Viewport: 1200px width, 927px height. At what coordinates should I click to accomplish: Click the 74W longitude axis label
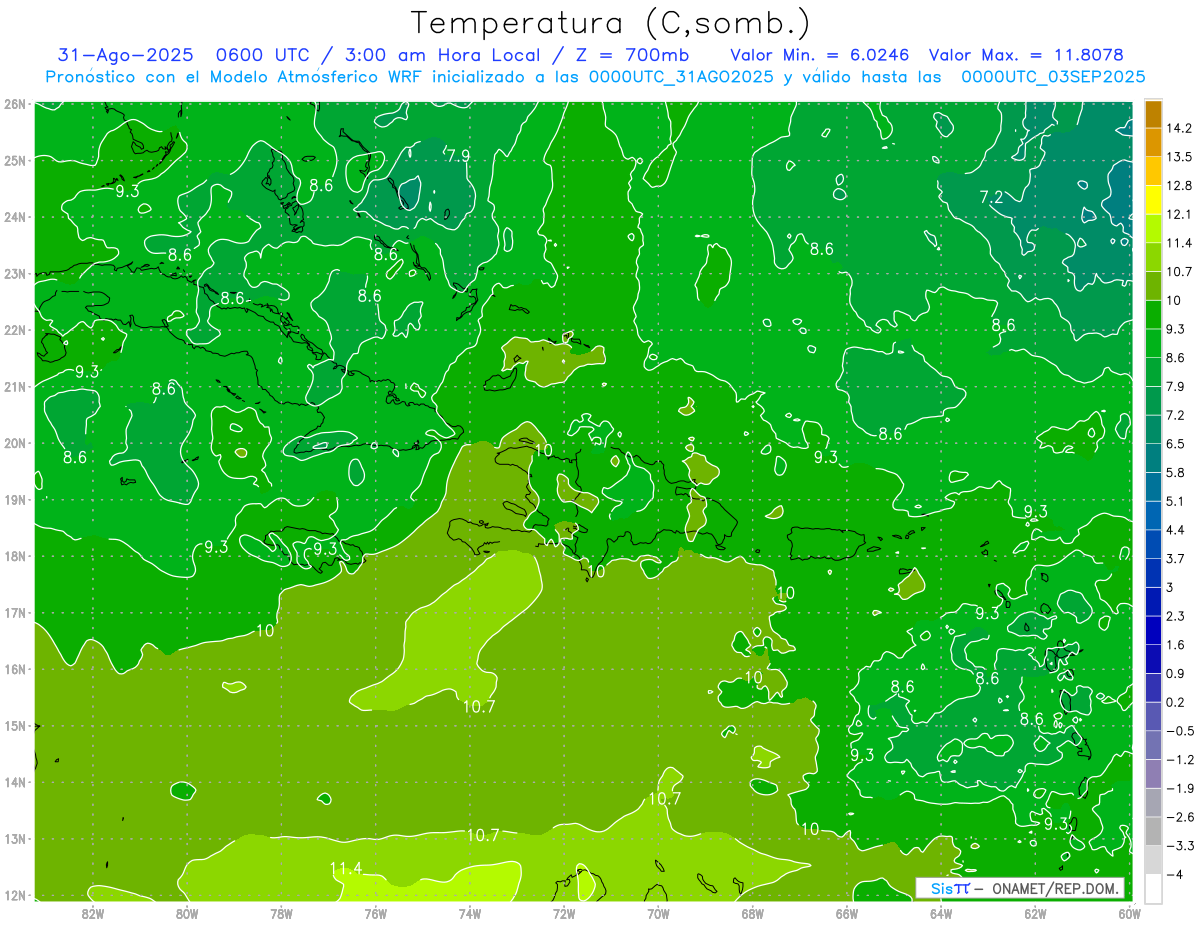[470, 914]
